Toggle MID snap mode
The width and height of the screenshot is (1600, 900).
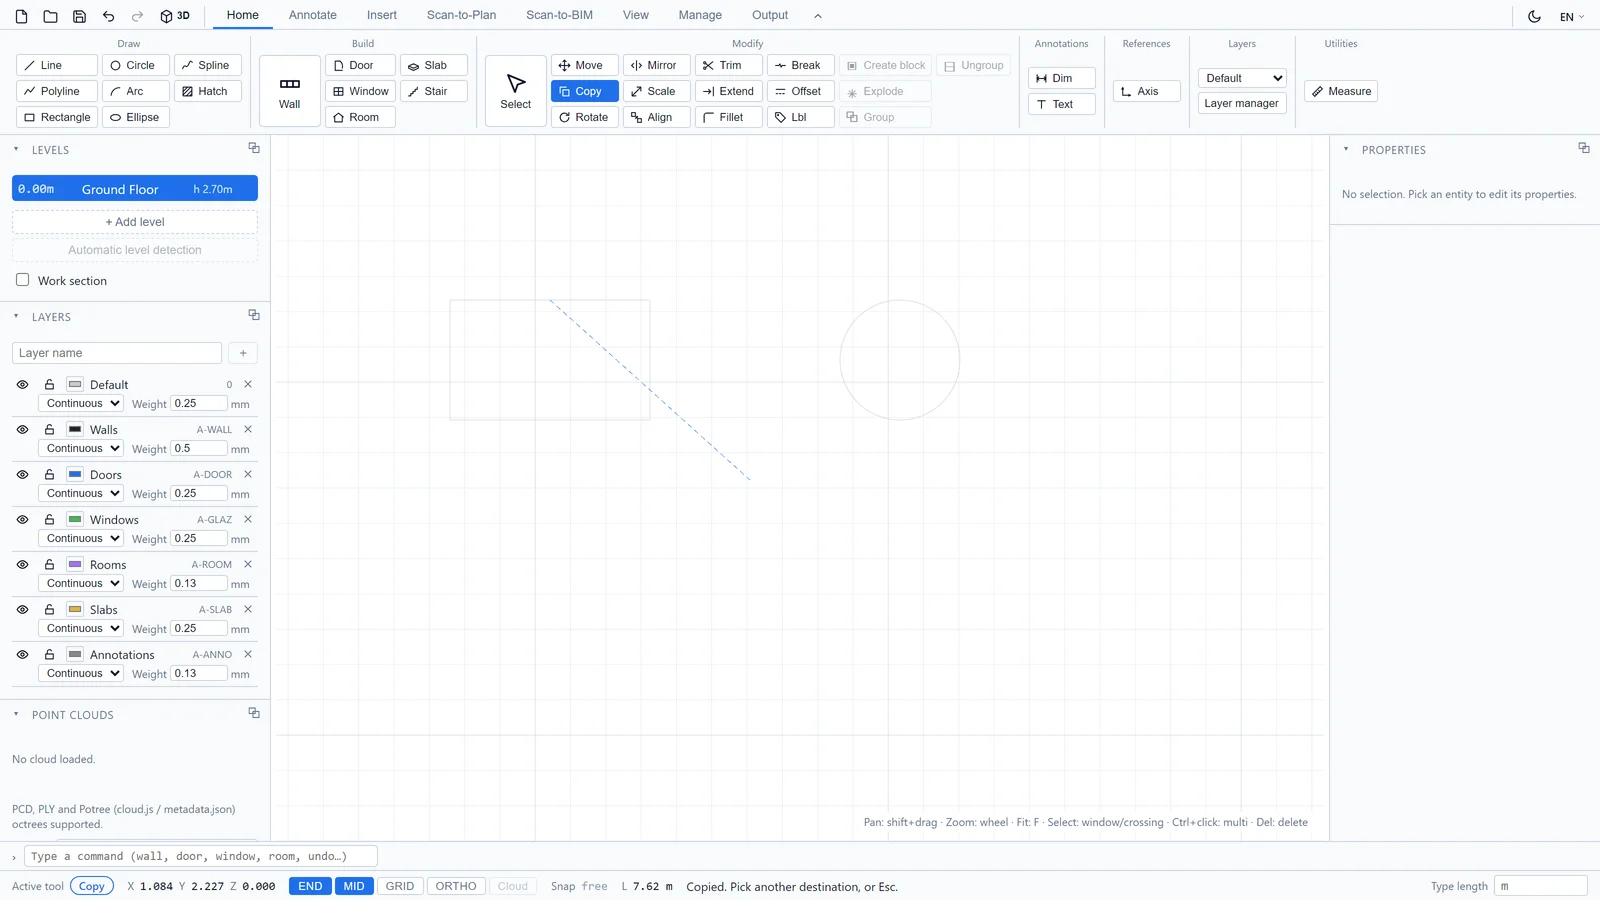(x=354, y=886)
